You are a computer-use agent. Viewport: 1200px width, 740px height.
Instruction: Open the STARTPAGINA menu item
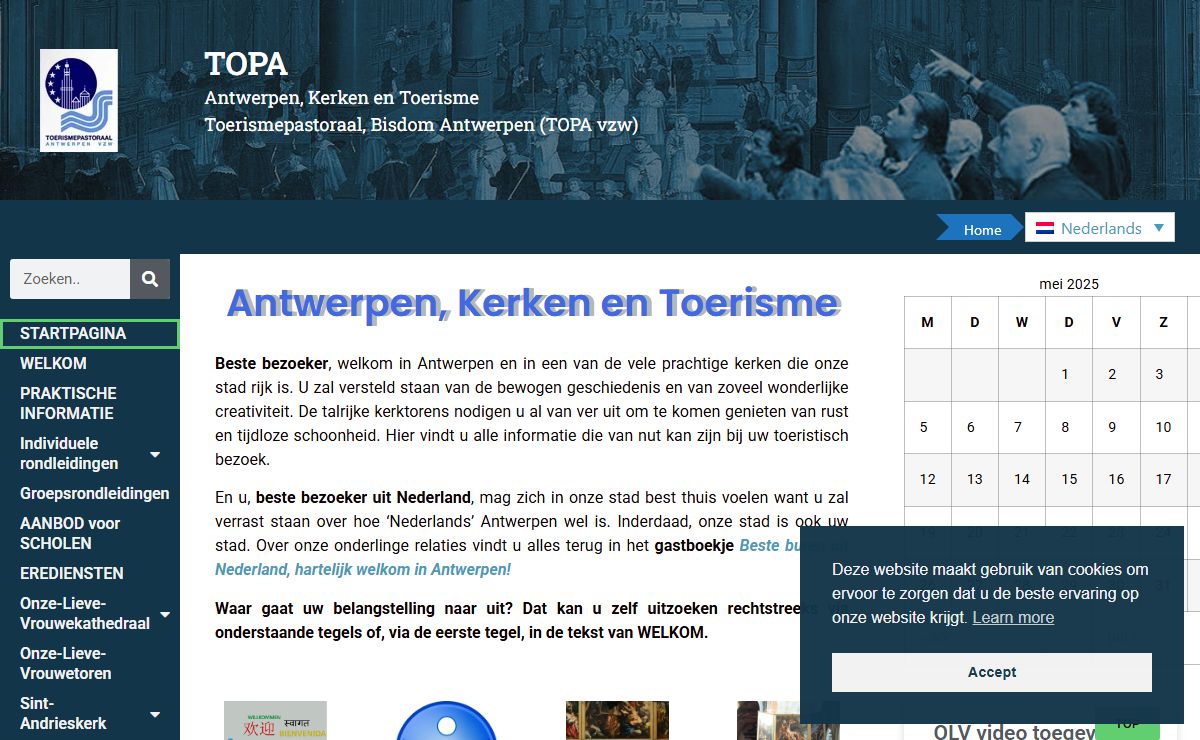click(x=90, y=334)
